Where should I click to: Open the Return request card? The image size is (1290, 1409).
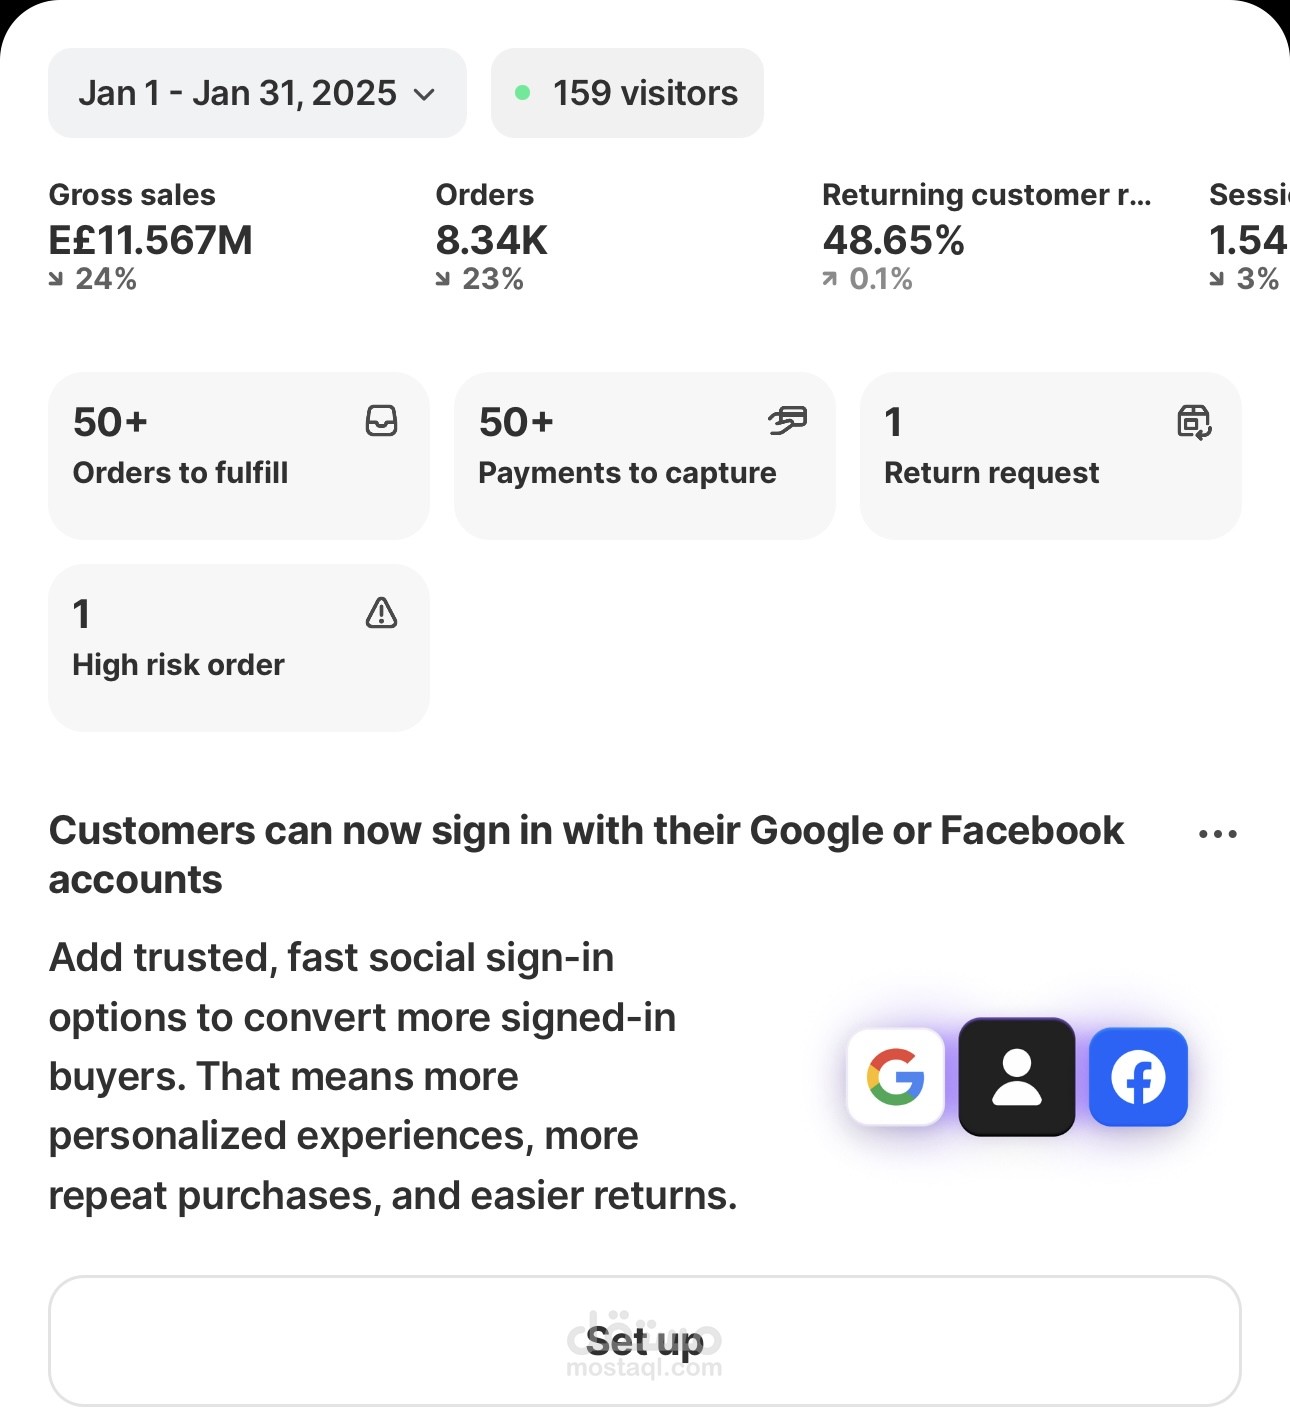(1051, 456)
